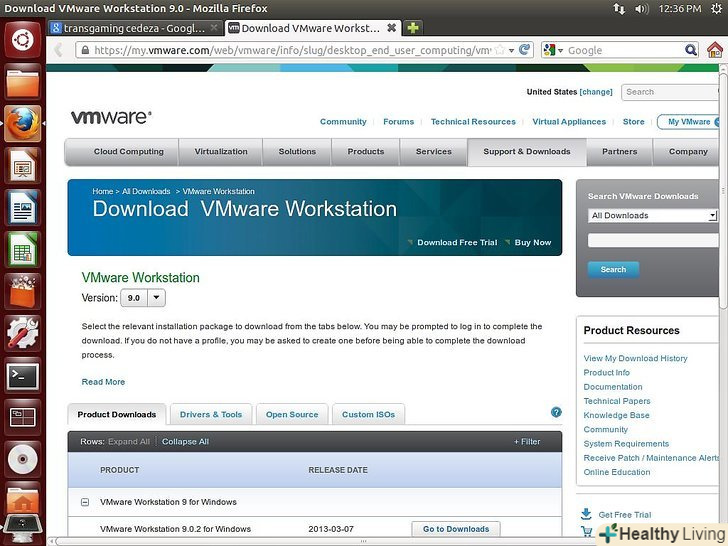Select the Product Downloads tab
Viewport: 728px width, 546px height.
pyautogui.click(x=117, y=414)
